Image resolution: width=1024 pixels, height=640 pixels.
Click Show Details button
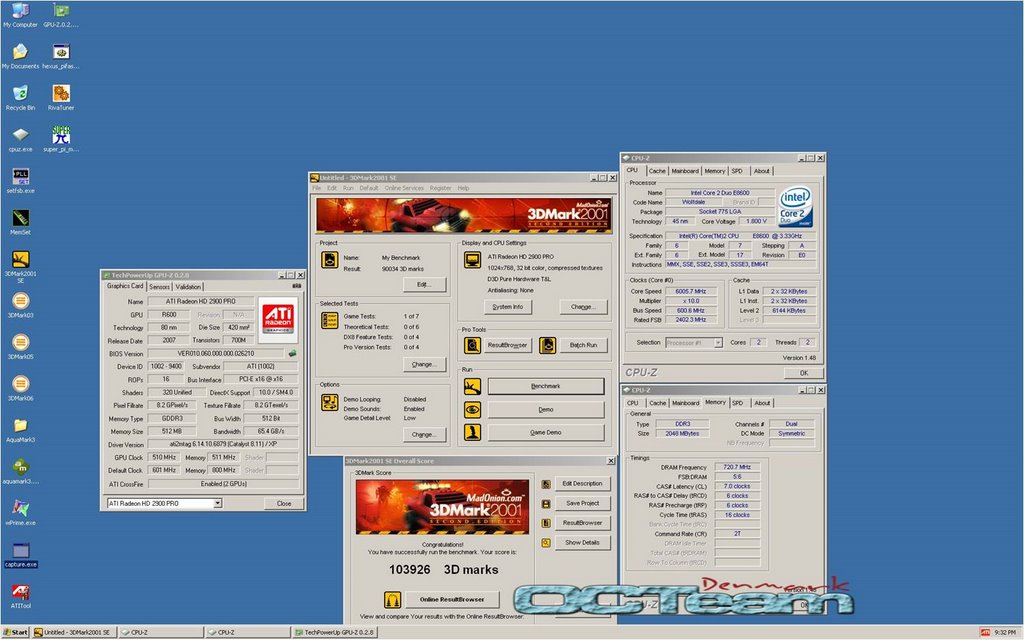click(583, 543)
